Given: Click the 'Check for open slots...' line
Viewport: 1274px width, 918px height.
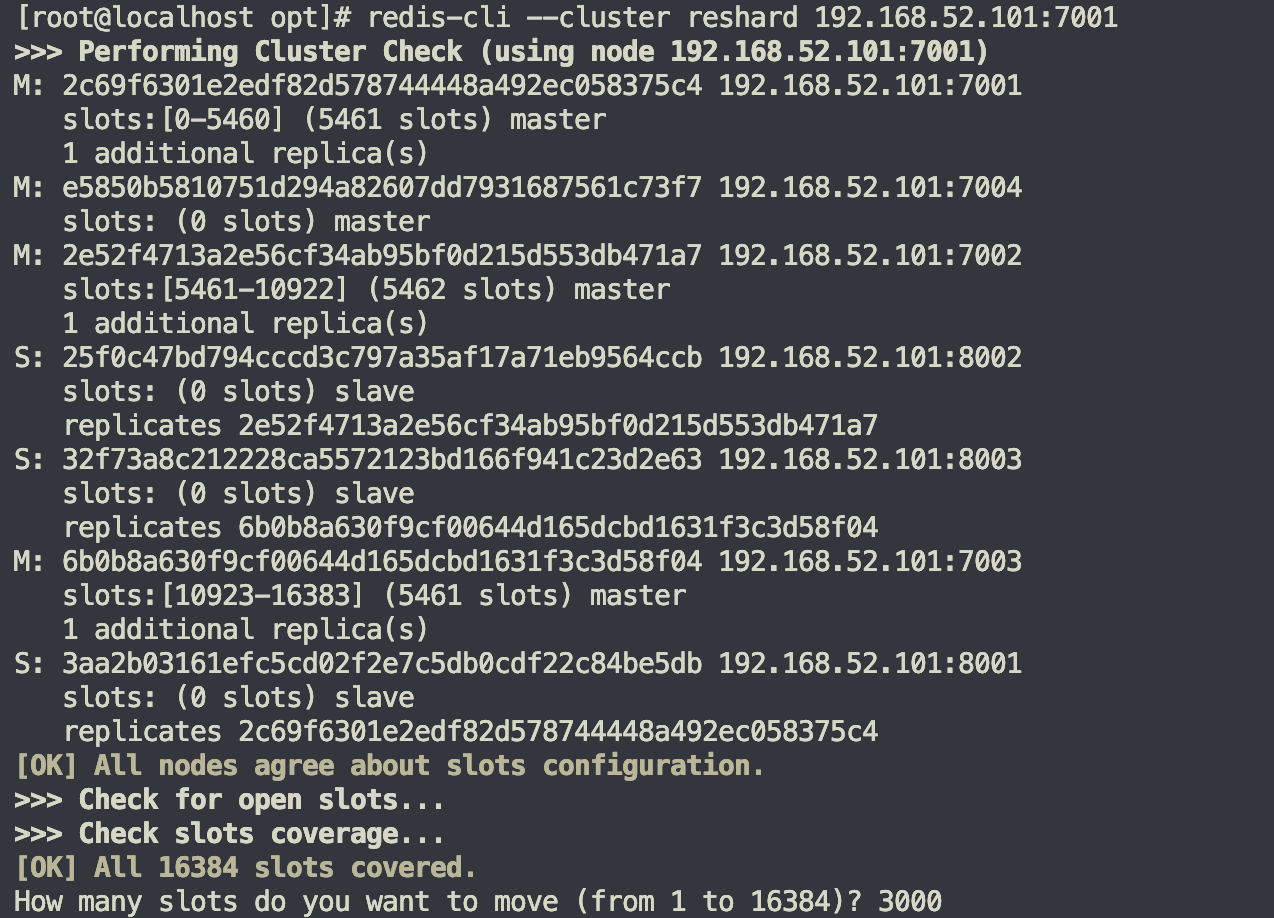Looking at the screenshot, I should tap(230, 799).
